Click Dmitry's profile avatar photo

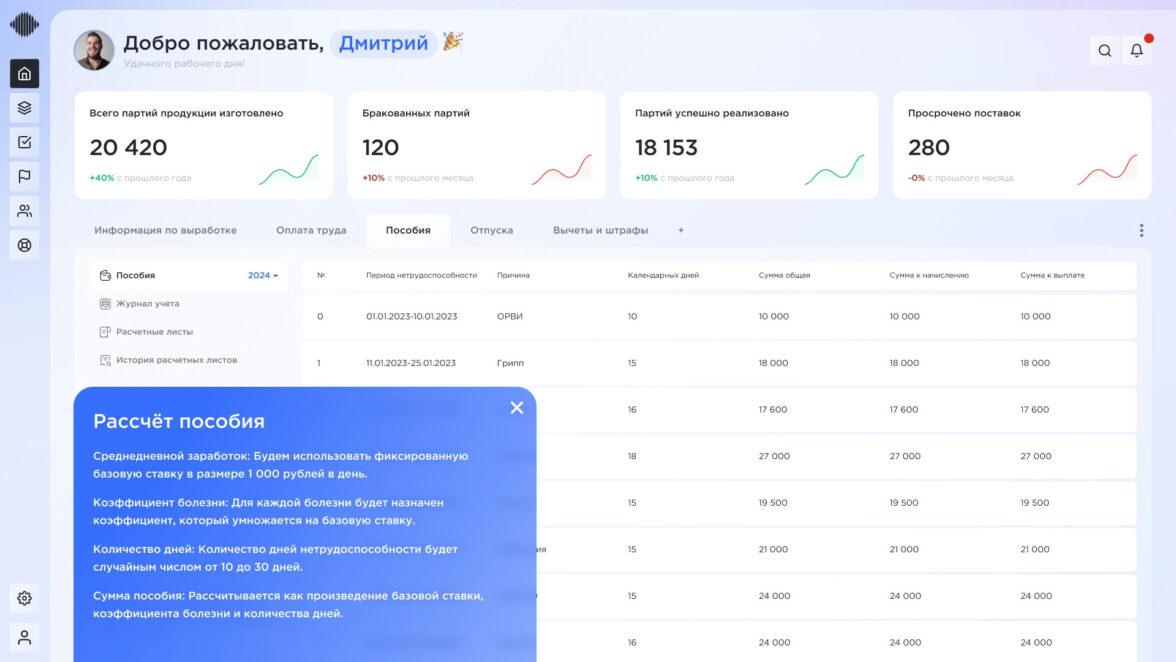94,50
